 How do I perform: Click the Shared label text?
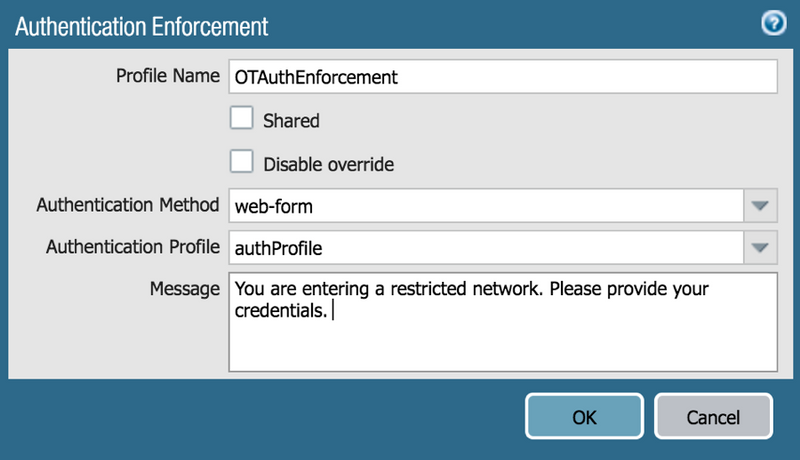tap(291, 121)
